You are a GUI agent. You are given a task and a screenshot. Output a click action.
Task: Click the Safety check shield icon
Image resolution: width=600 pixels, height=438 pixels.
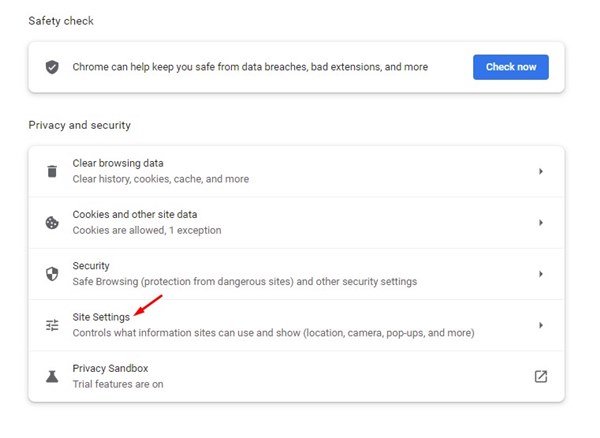(x=52, y=67)
